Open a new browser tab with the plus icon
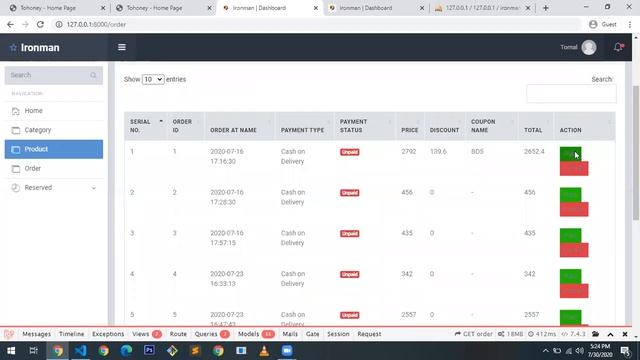The width and height of the screenshot is (640, 360). (x=546, y=8)
